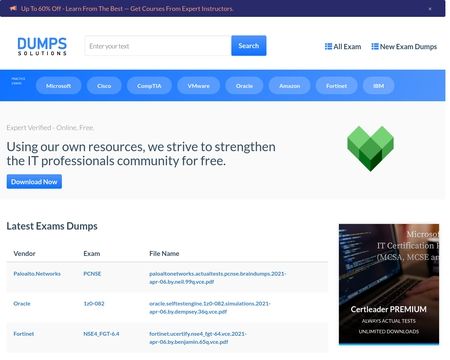Open the 60% Off courses promo link
The height and width of the screenshot is (360, 450).
point(127,9)
